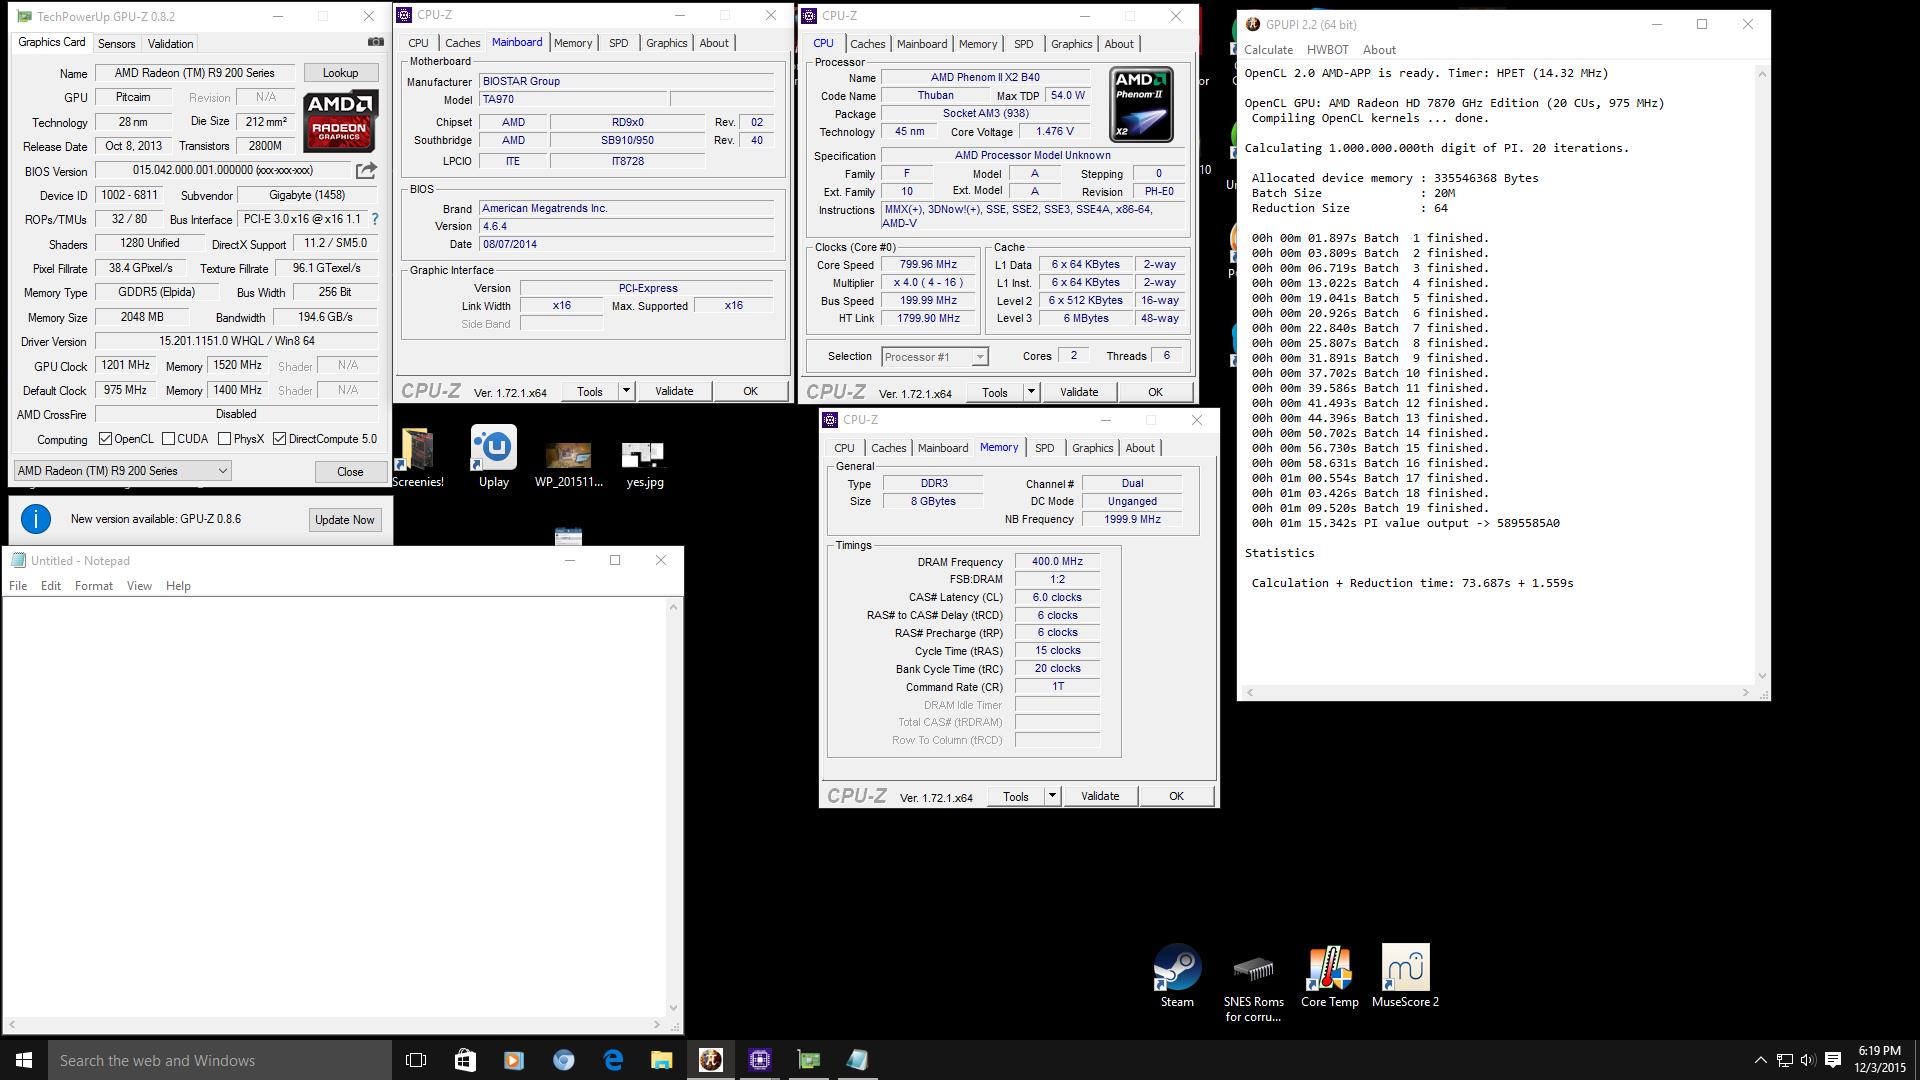Click the GPUPI vertical scrollbar up arrow

(x=1762, y=74)
